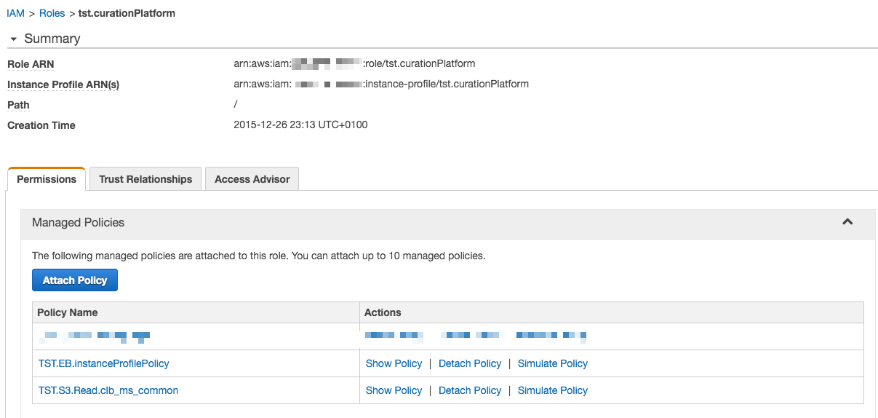Viewport: 878px width, 418px height.
Task: Collapse the Summary section triangle
Action: [13, 39]
